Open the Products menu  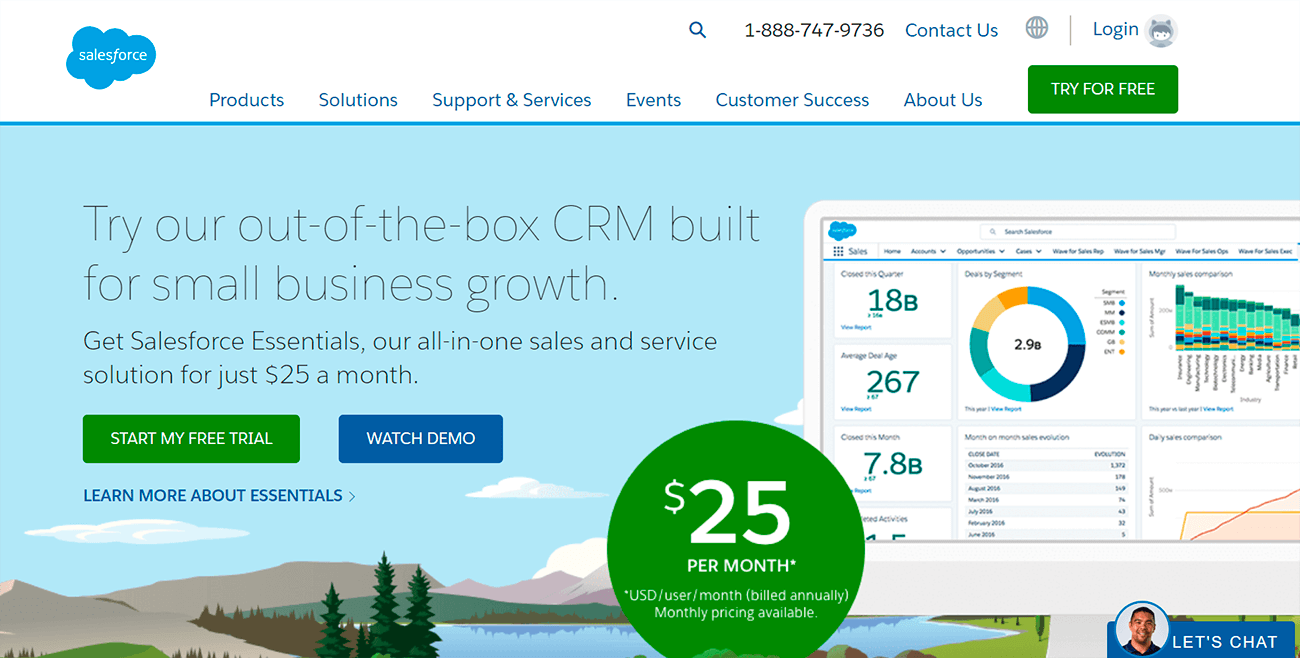tap(246, 100)
